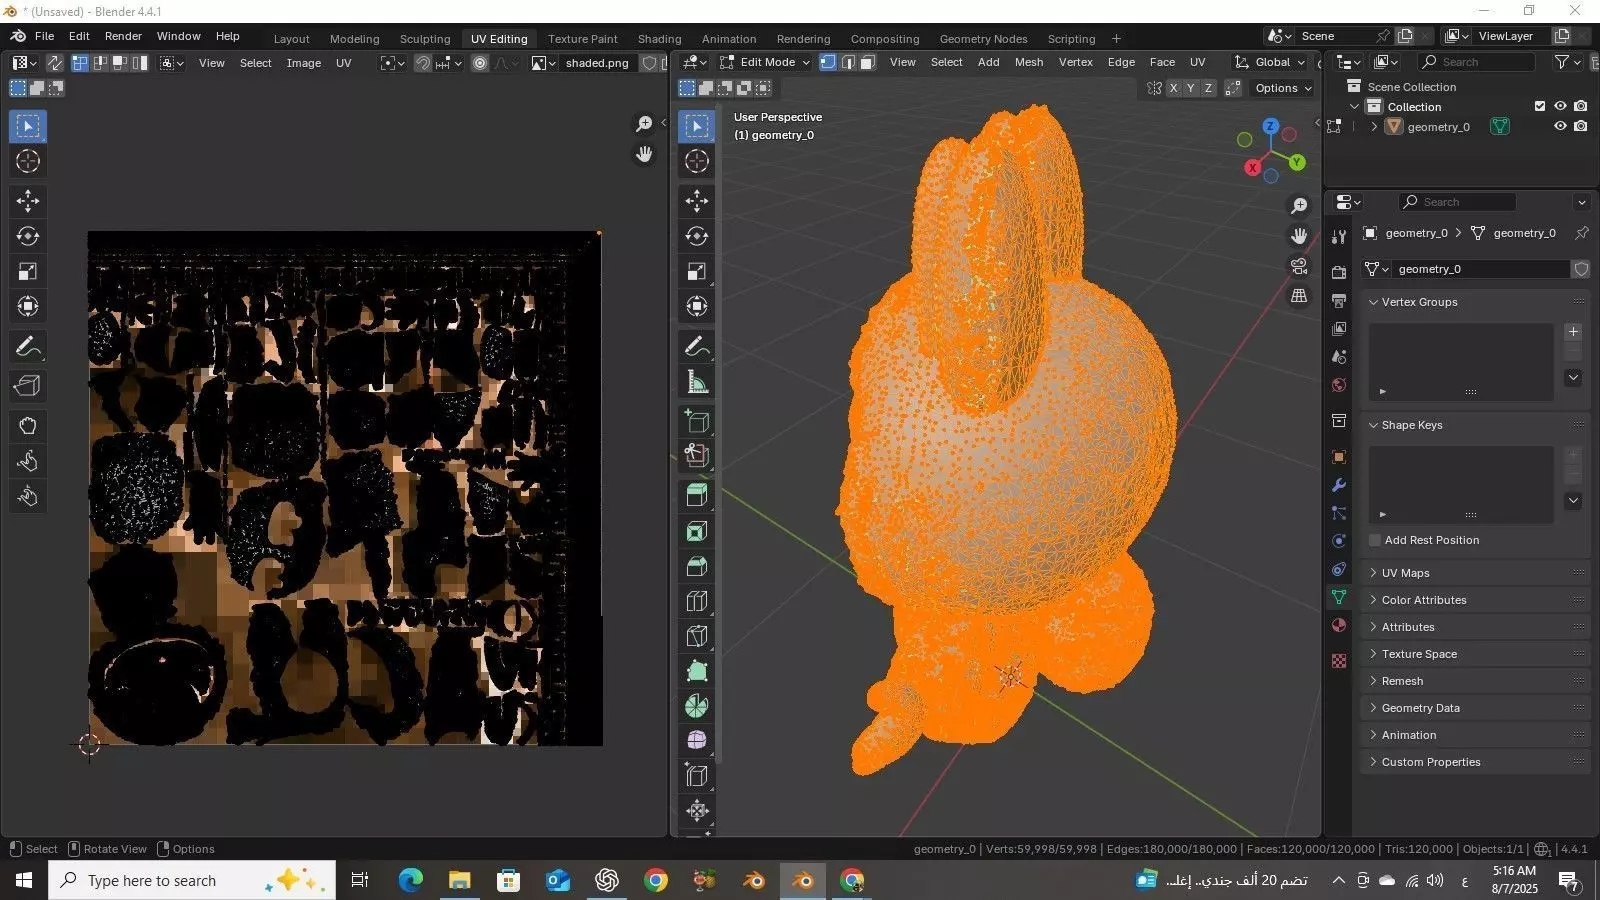Image resolution: width=1600 pixels, height=900 pixels.
Task: Hide geometry_0 with its eye icon
Action: coord(1560,127)
